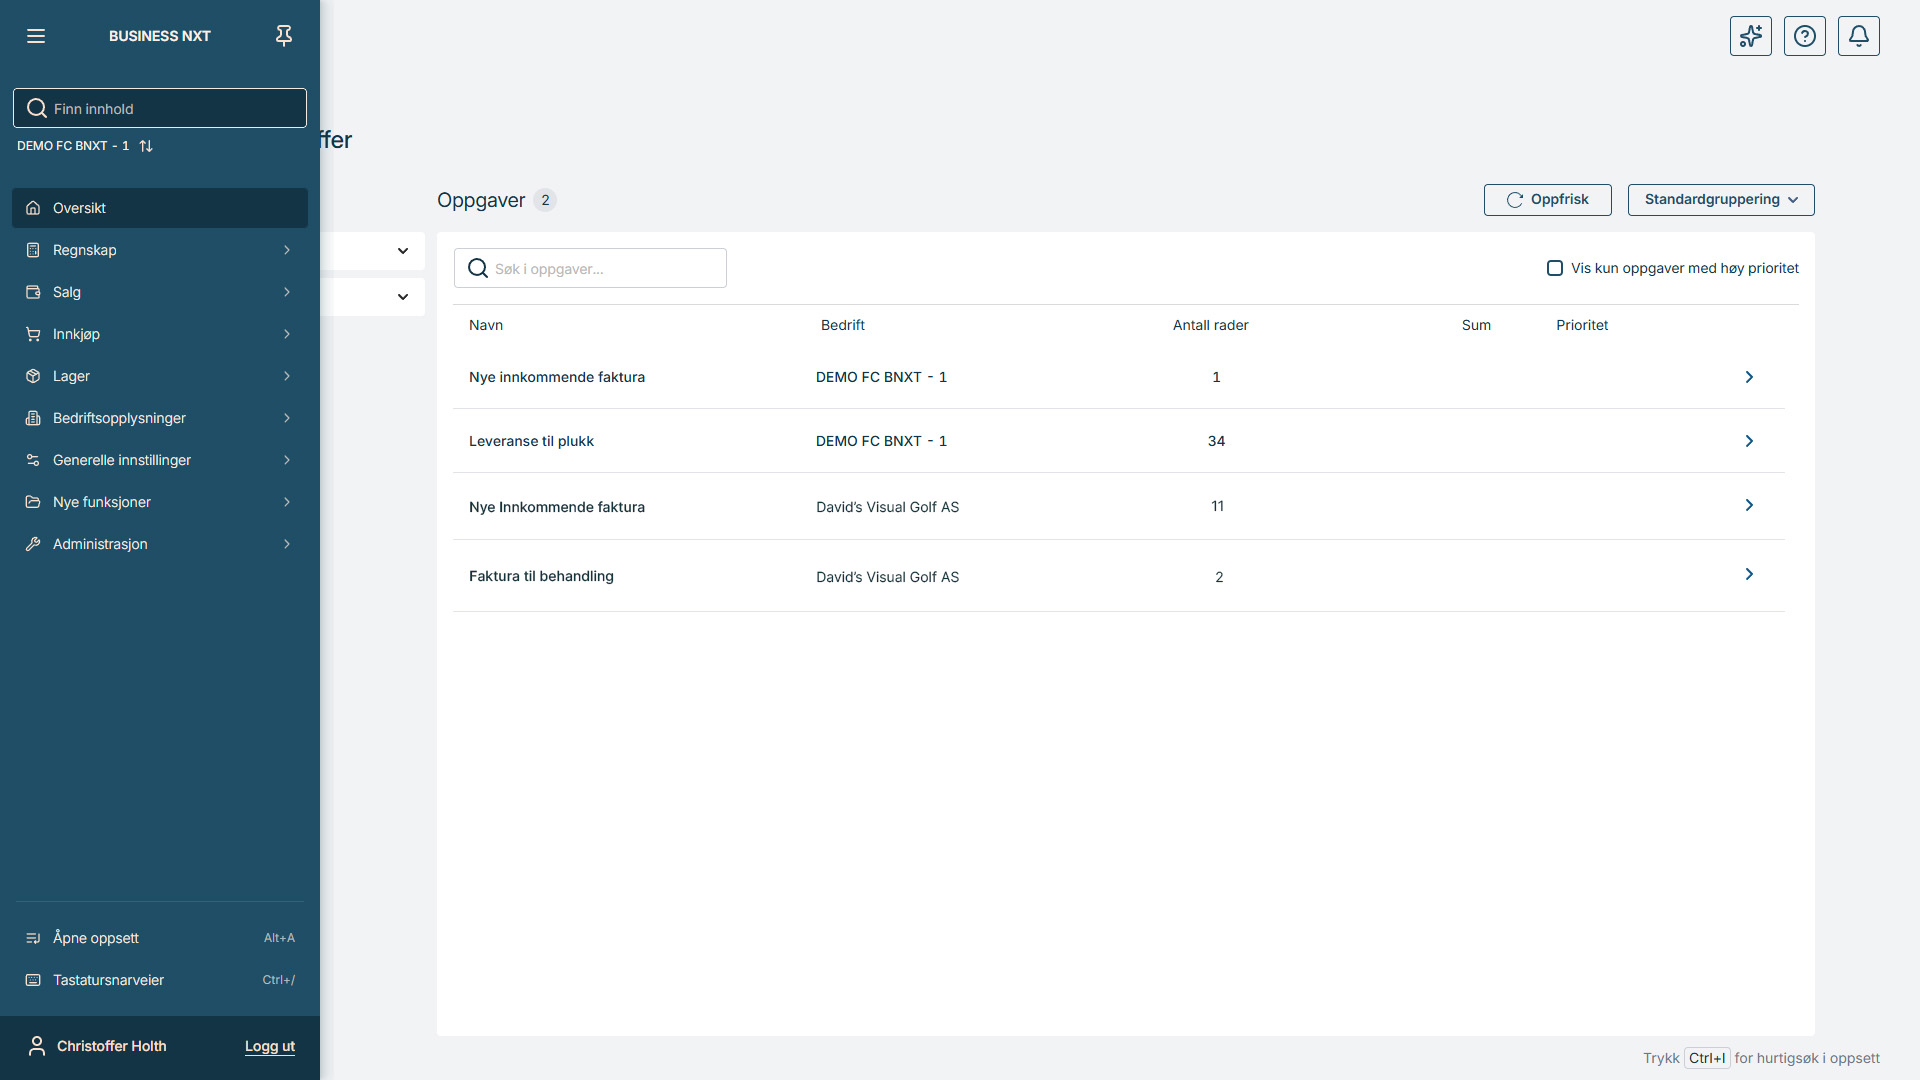Open the Lager menu item
Viewport: 1920px width, 1080px height.
pyautogui.click(x=71, y=376)
